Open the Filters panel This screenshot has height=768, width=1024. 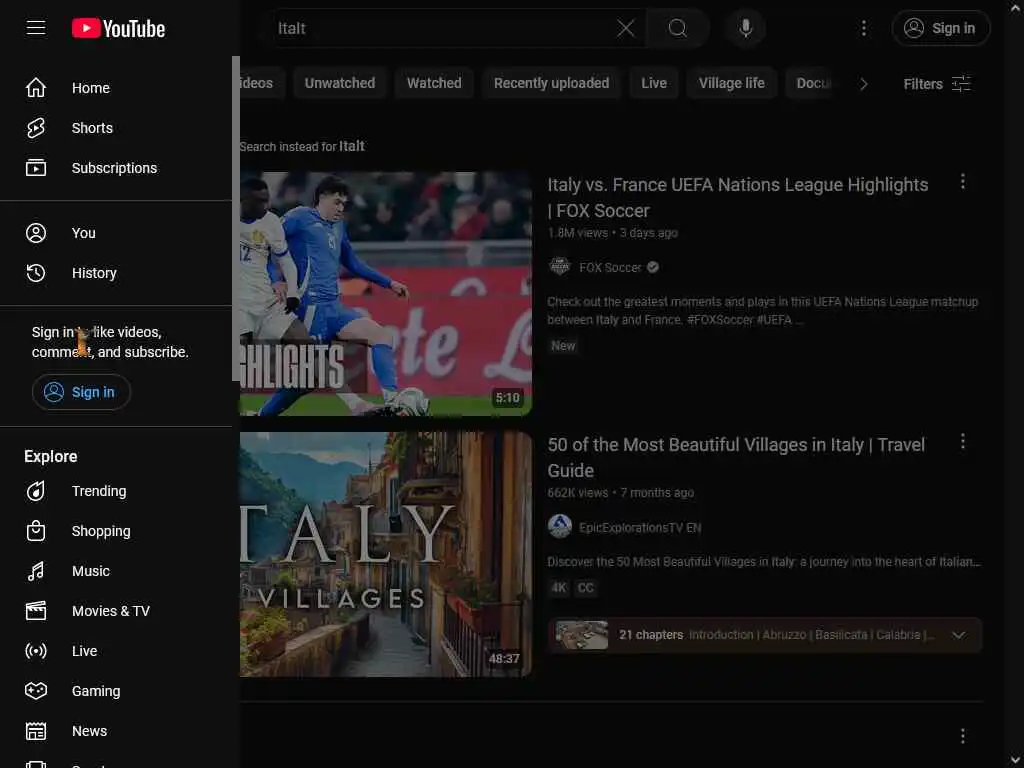[x=936, y=84]
